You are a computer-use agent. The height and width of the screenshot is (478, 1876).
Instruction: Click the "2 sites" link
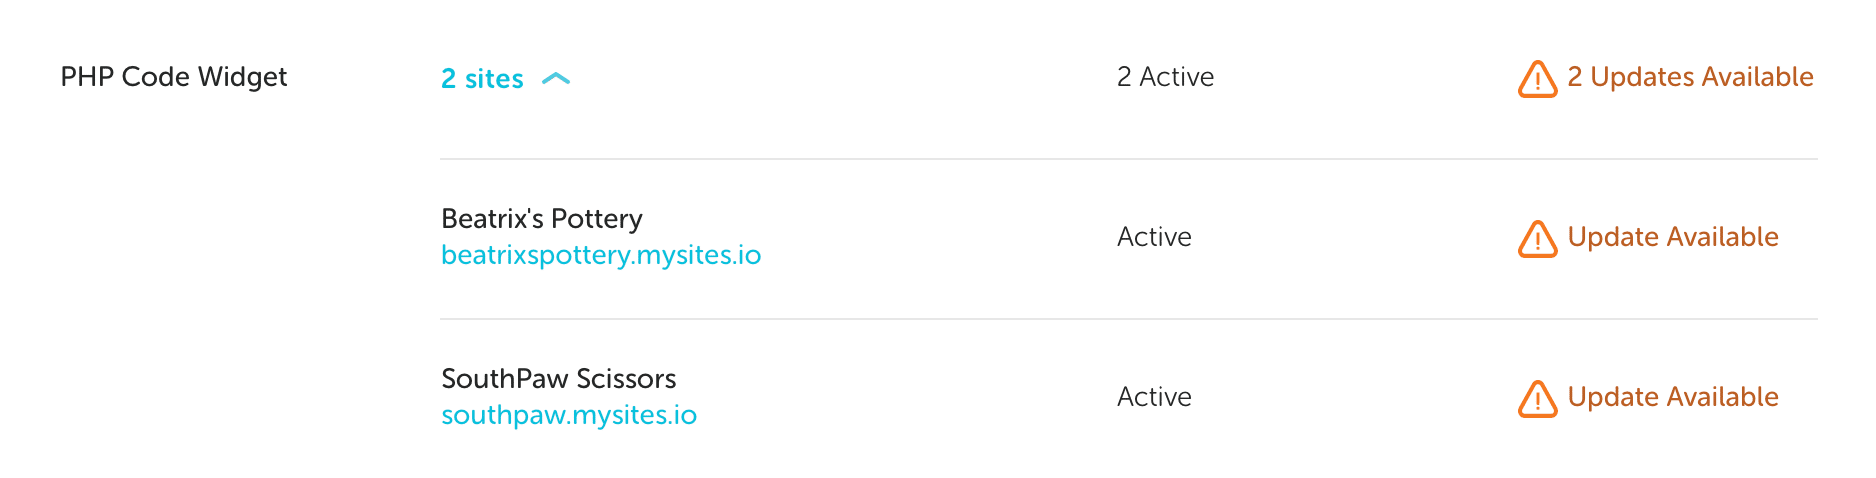[x=482, y=79]
